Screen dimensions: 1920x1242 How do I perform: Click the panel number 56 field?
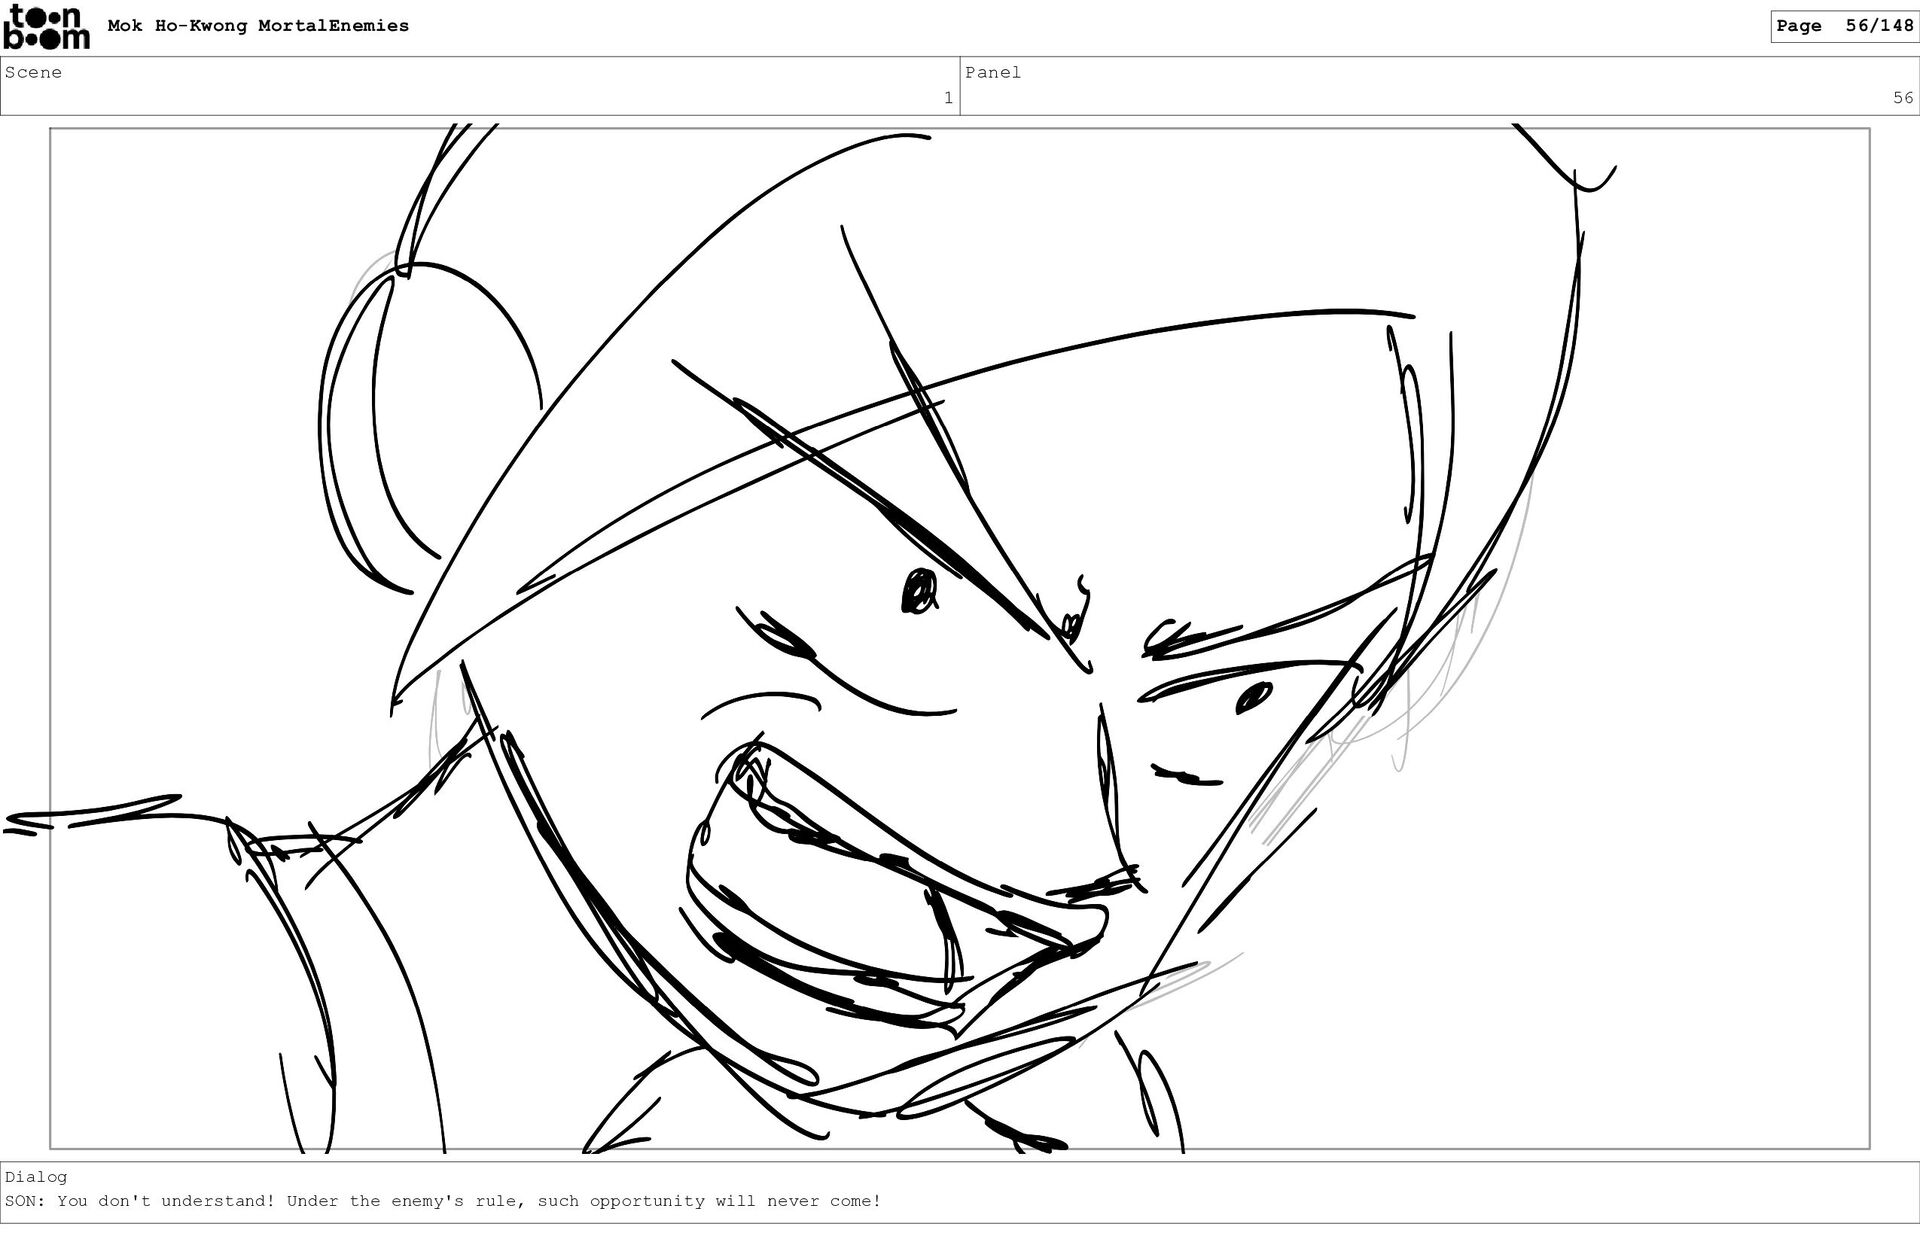coord(1902,98)
